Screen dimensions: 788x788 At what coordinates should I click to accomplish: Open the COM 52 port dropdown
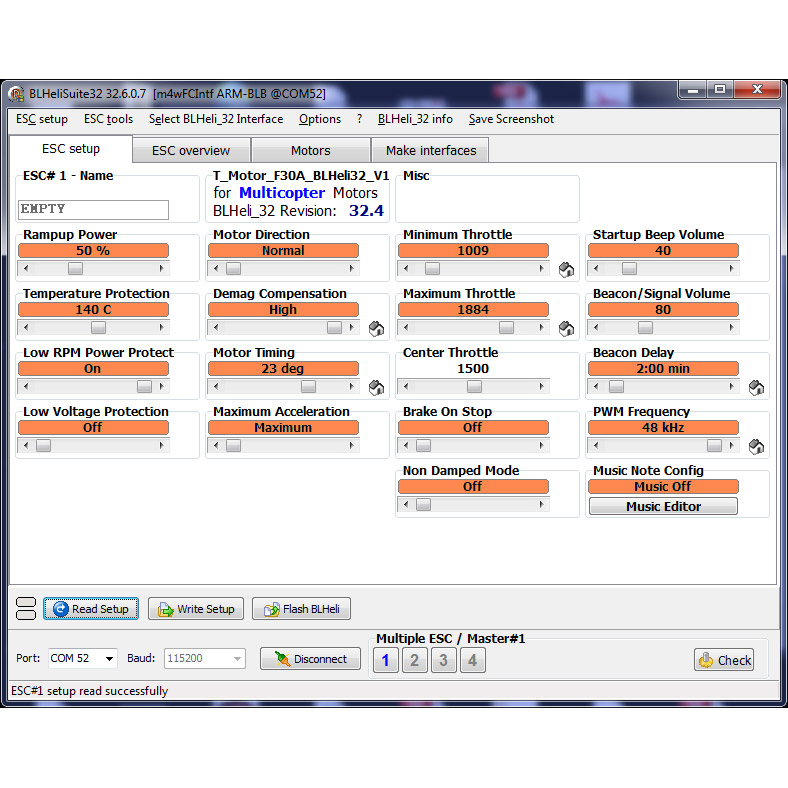coord(109,658)
